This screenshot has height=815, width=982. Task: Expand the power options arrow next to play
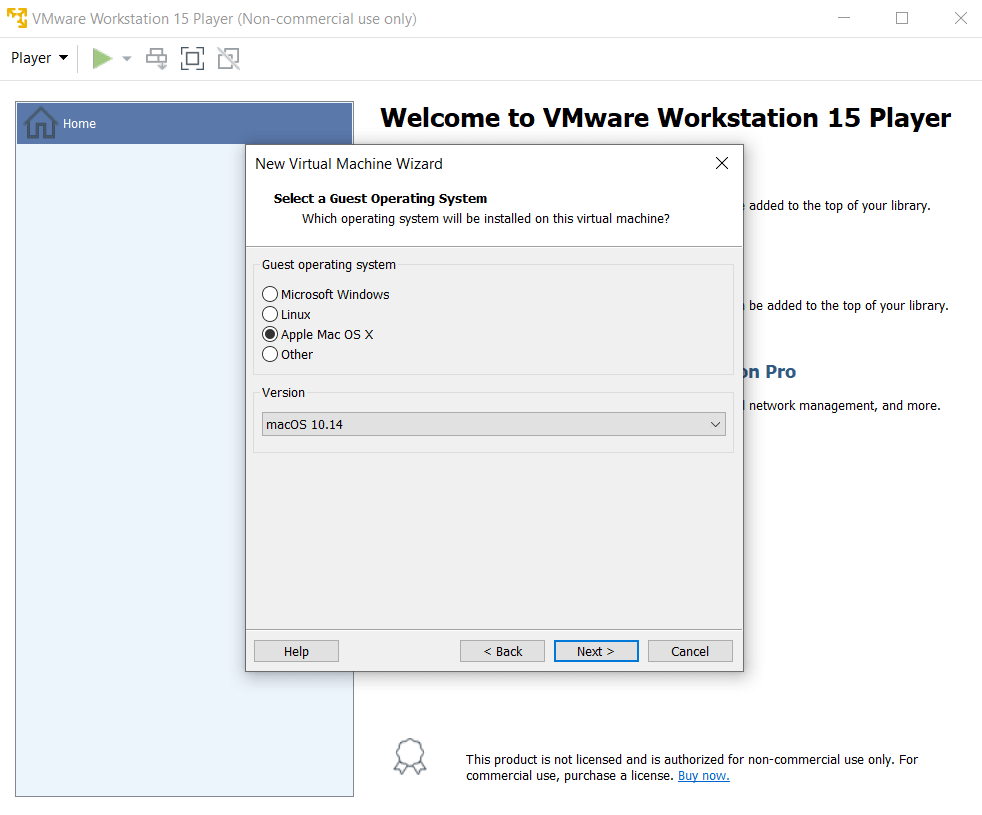click(127, 59)
